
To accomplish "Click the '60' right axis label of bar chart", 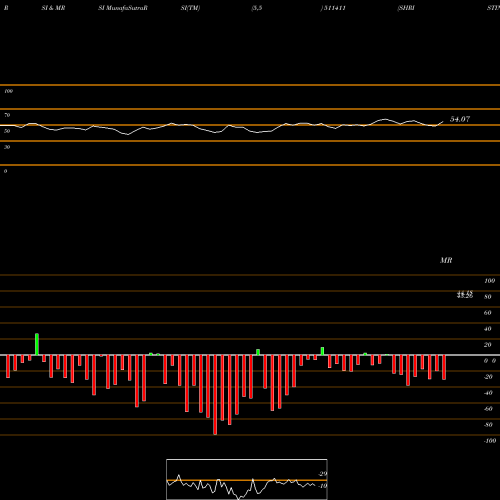I will (488, 313).
